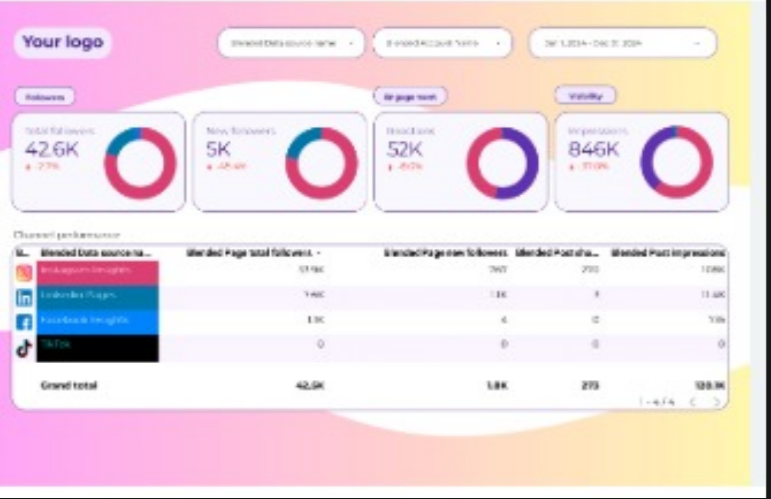
Task: Click the Total followers donut chart
Action: pyautogui.click(x=141, y=163)
